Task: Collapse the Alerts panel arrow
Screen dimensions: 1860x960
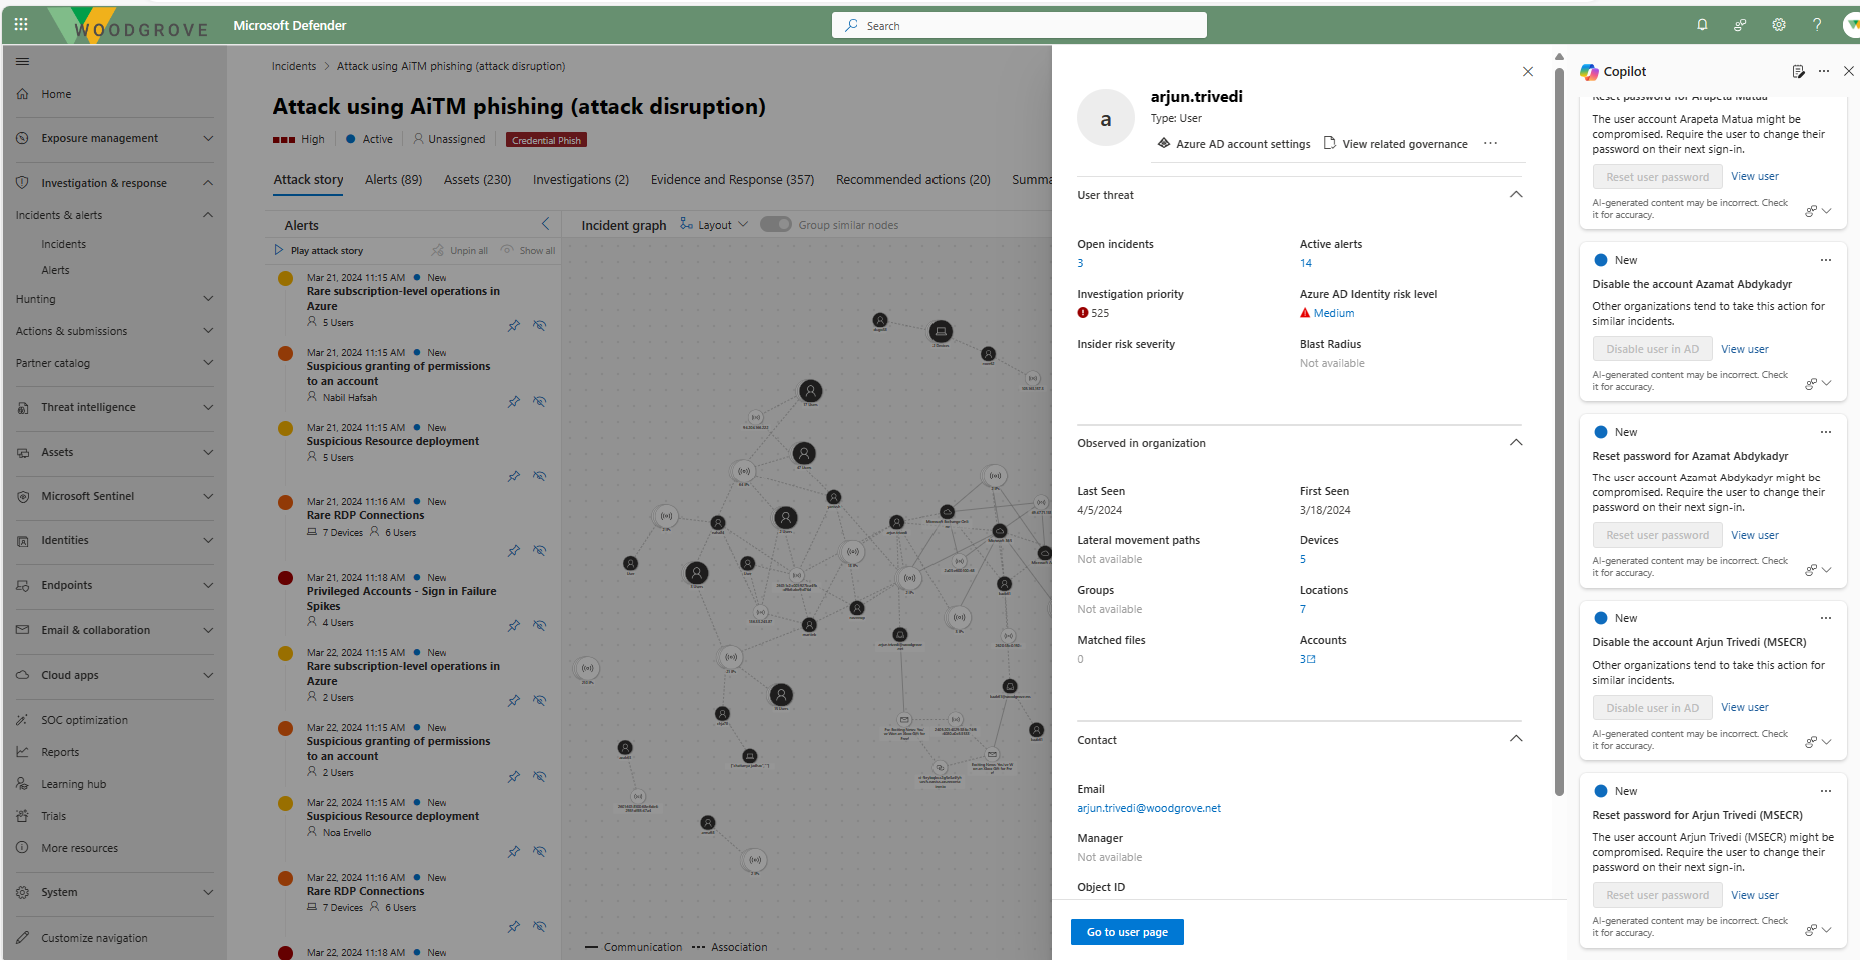Action: pos(545,225)
